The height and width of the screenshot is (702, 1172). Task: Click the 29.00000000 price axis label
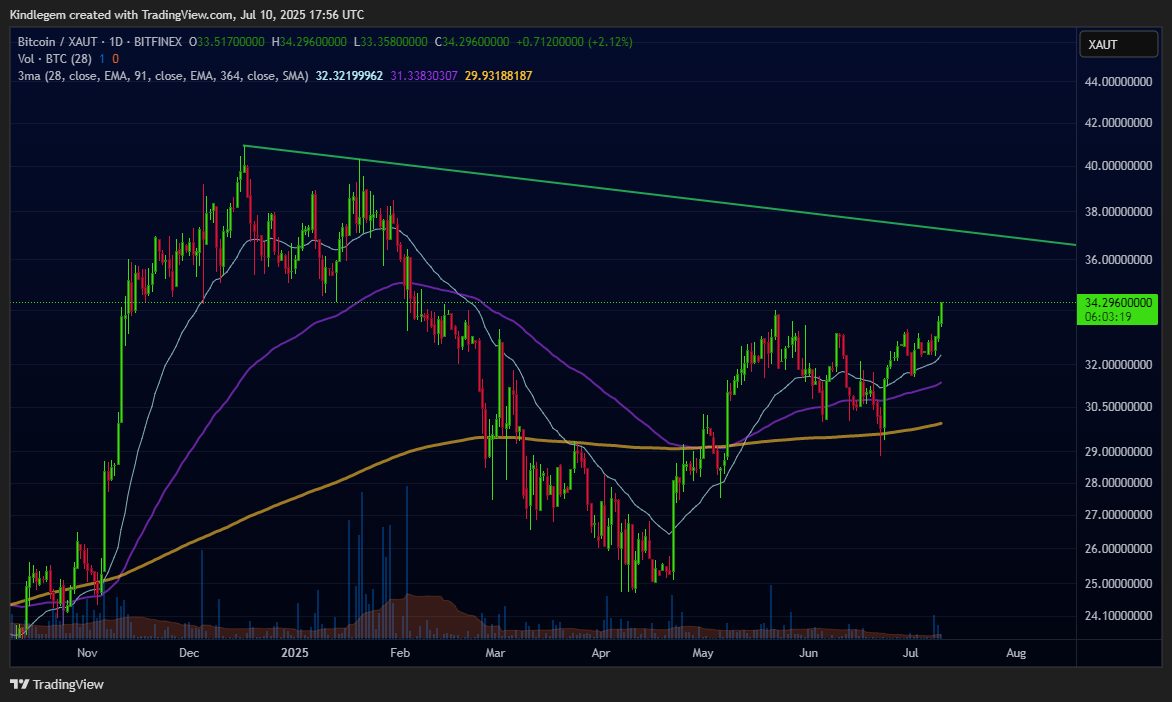(x=1118, y=452)
